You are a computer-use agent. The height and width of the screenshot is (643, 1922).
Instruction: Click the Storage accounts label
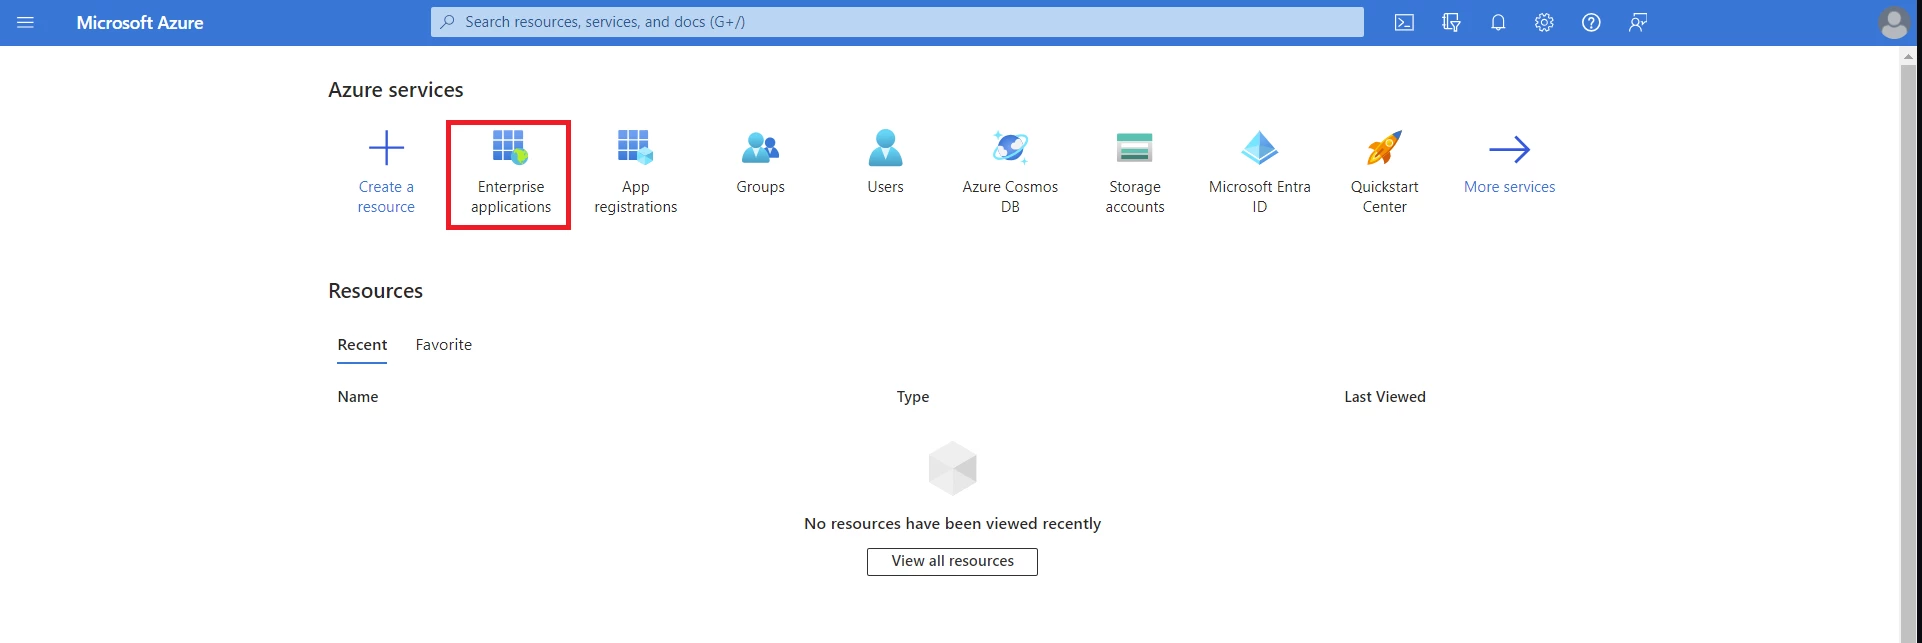click(1135, 197)
